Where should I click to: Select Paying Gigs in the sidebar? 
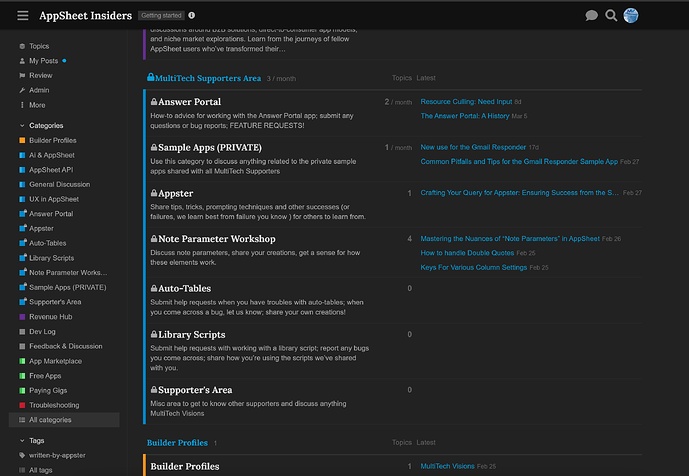pos(48,390)
